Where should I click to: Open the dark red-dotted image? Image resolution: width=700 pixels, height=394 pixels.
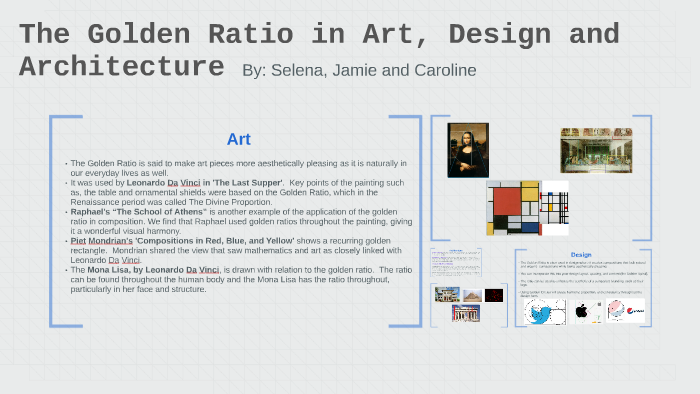click(x=494, y=295)
